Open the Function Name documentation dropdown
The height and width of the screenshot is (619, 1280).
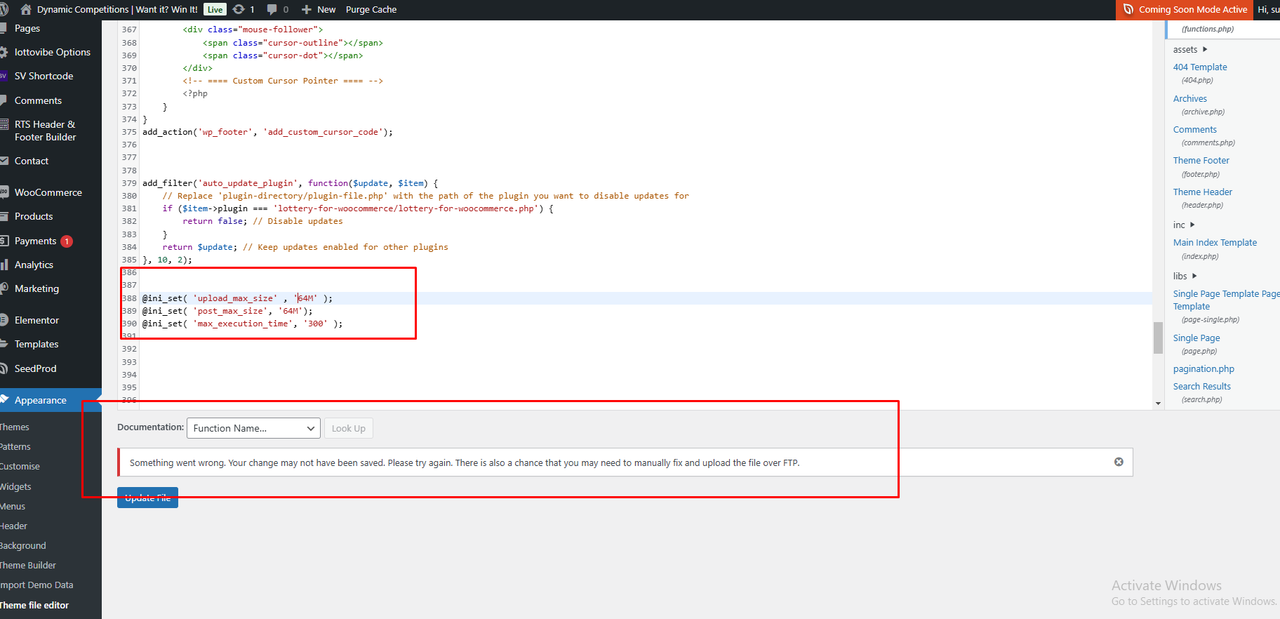[x=253, y=428]
